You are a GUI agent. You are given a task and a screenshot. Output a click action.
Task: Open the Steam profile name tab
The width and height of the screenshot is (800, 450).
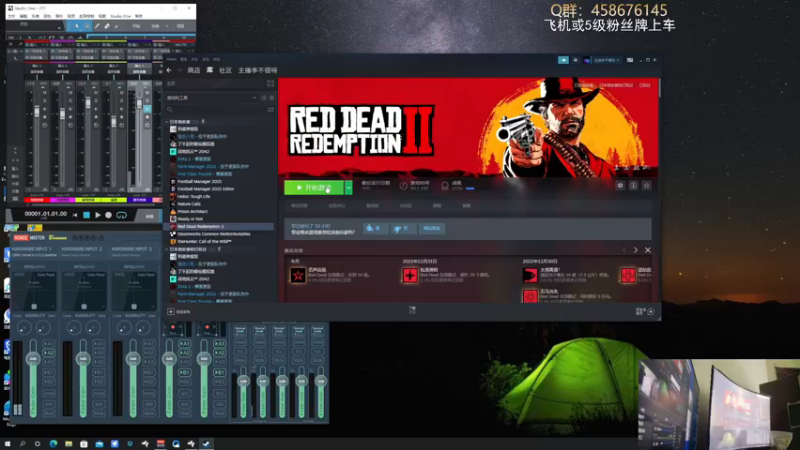(258, 70)
